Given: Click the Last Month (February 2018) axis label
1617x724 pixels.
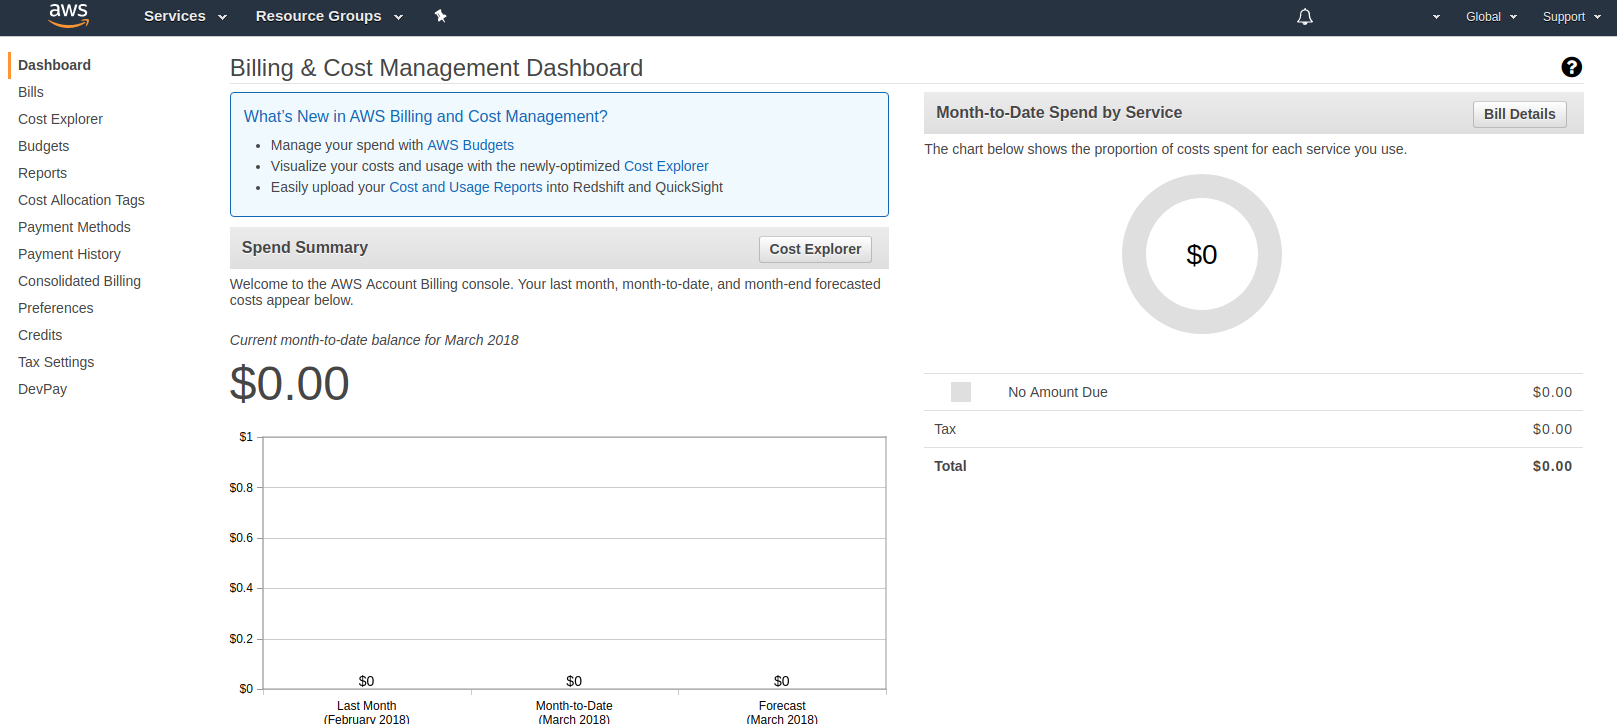Looking at the screenshot, I should 366,712.
